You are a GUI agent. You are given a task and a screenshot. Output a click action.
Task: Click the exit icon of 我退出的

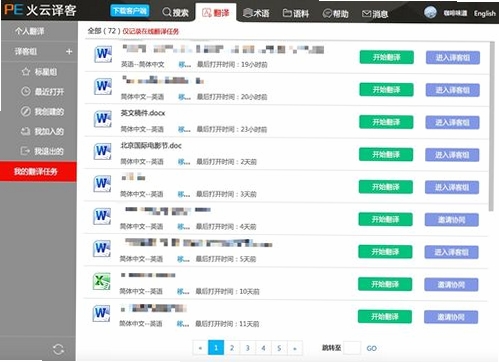(25, 151)
